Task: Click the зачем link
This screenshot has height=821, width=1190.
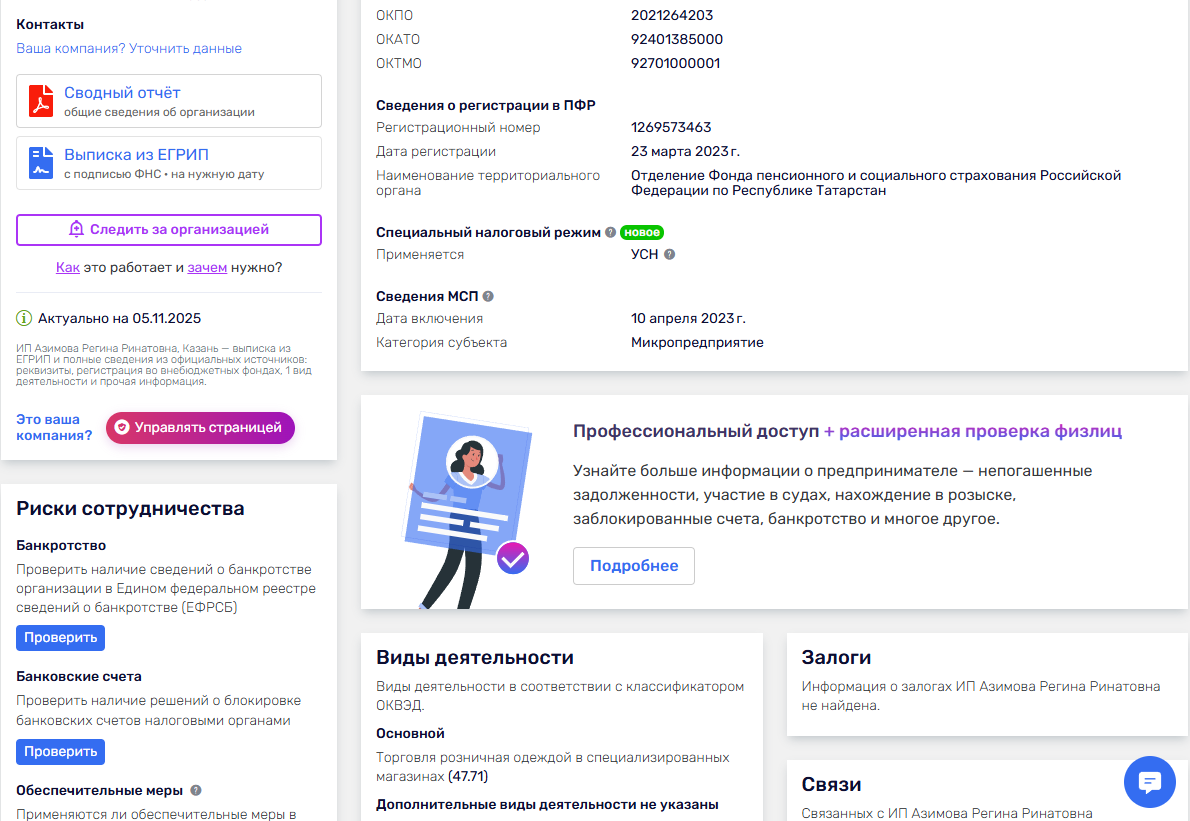Action: tap(207, 268)
